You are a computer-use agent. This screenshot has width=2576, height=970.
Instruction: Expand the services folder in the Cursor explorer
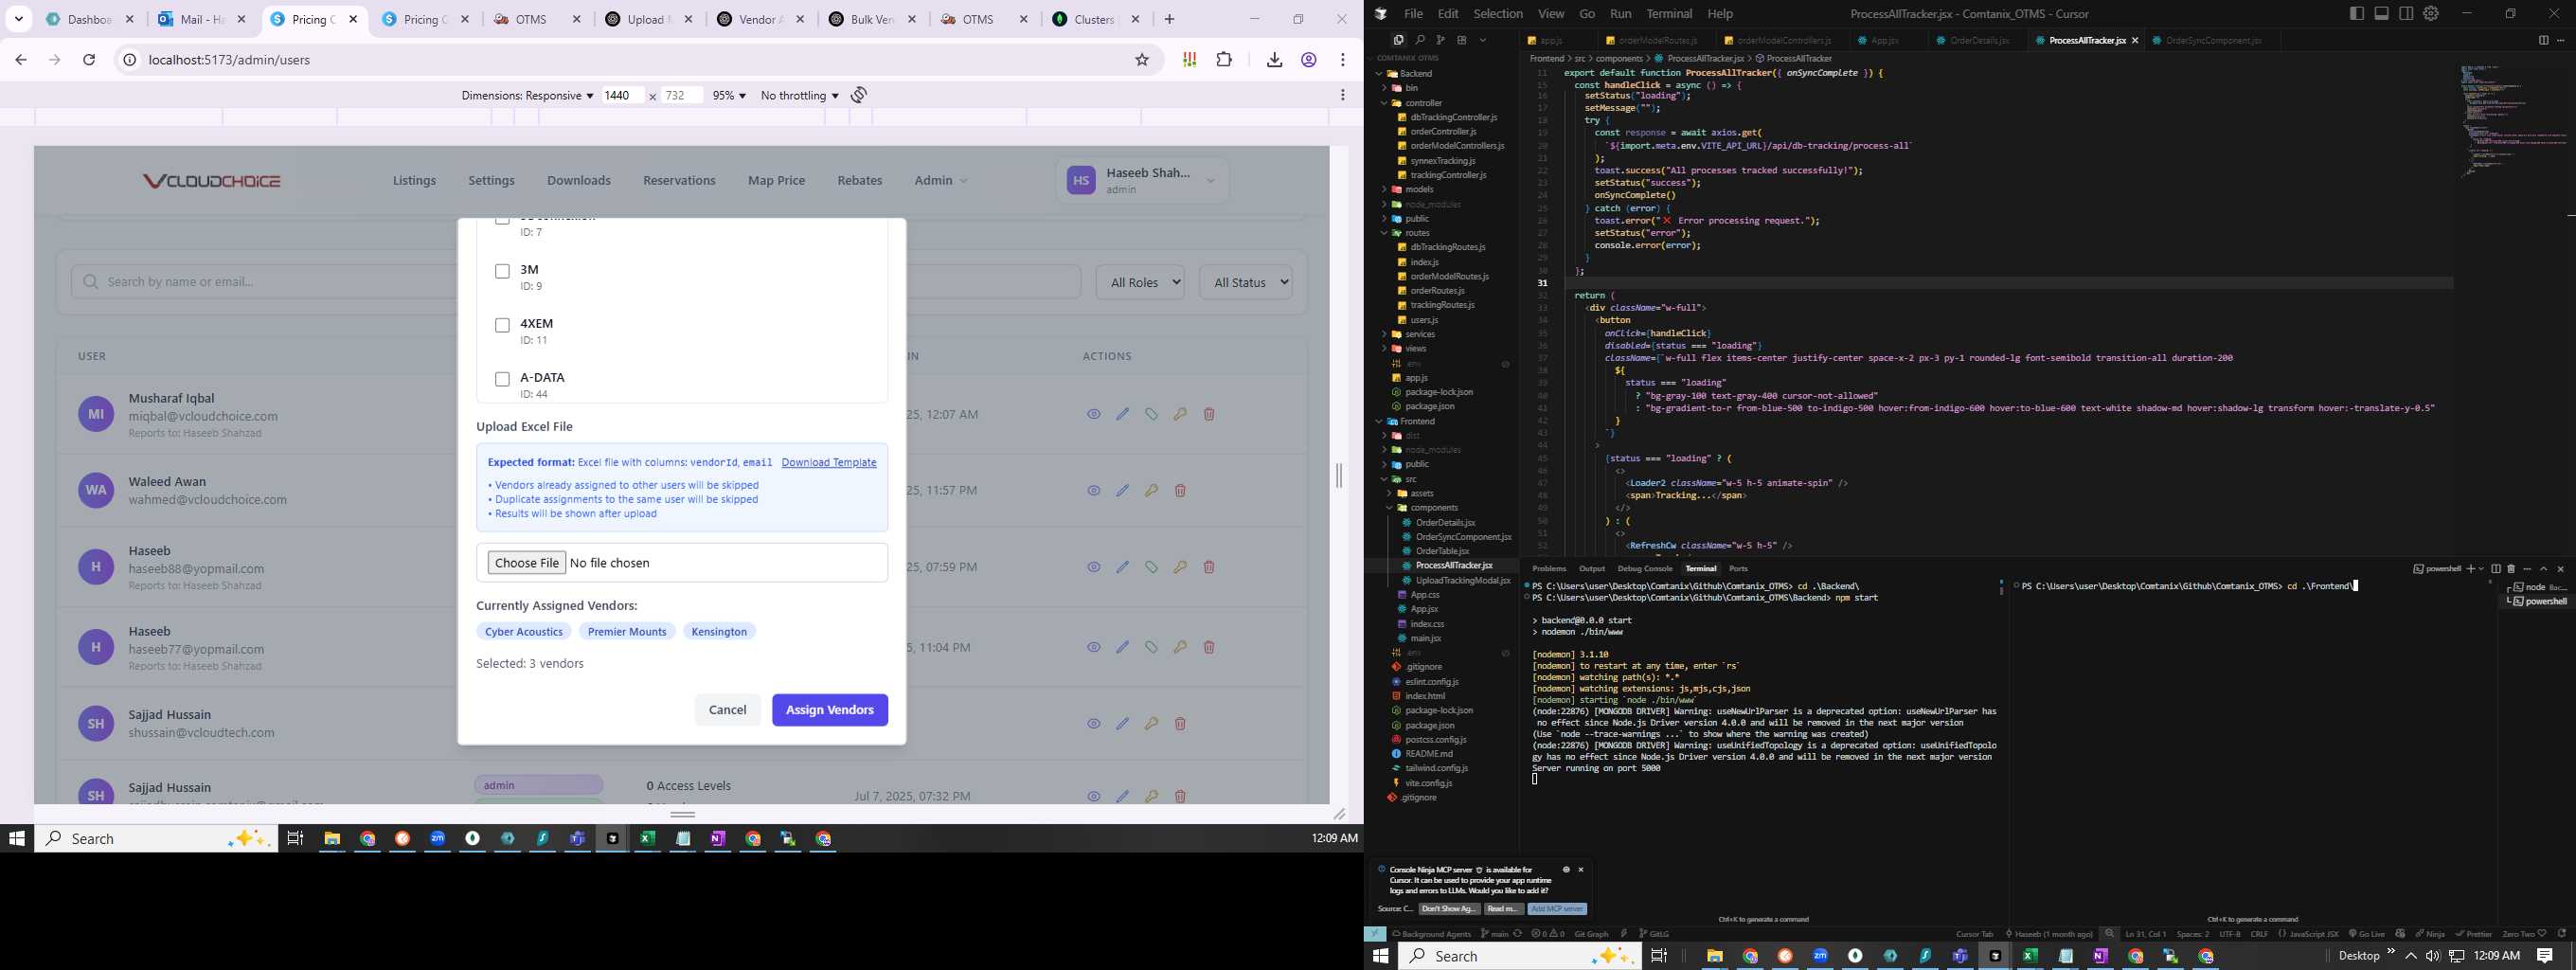[1420, 334]
